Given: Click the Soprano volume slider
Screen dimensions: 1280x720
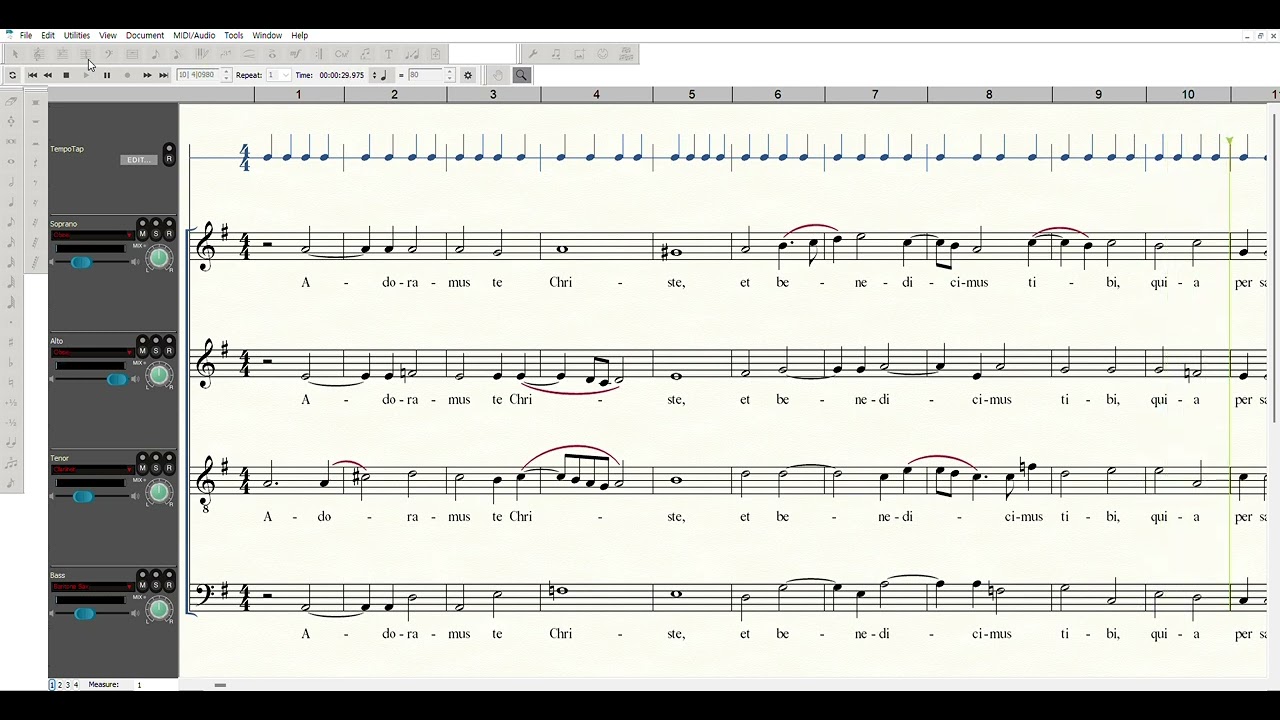Looking at the screenshot, I should point(81,262).
